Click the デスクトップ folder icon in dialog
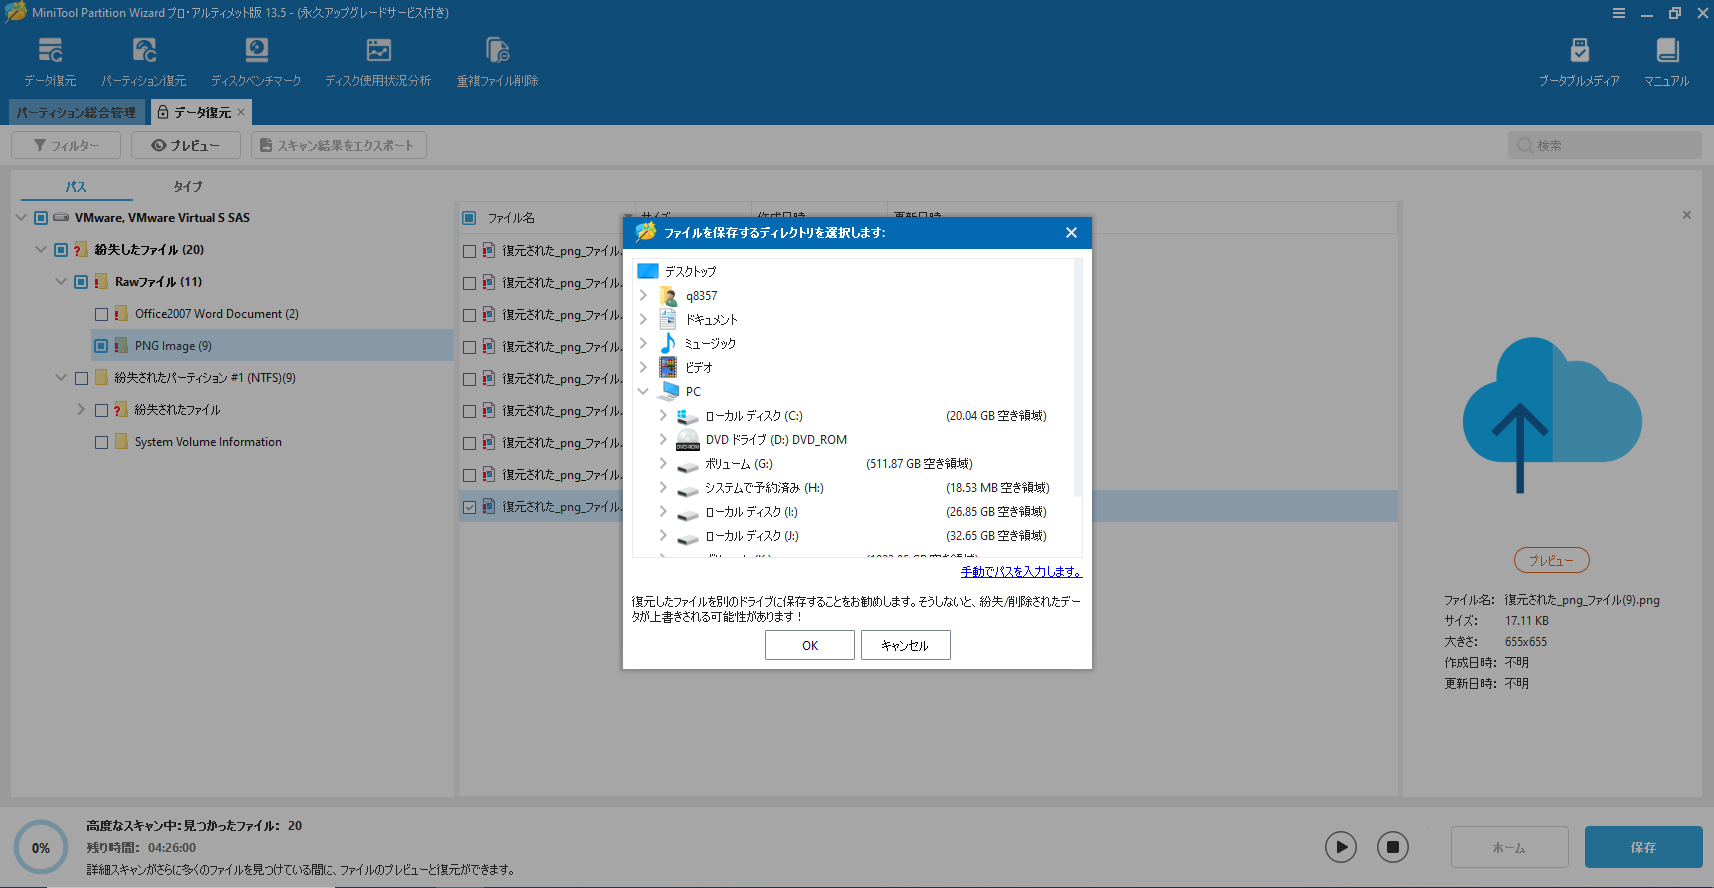The image size is (1714, 888). 648,271
